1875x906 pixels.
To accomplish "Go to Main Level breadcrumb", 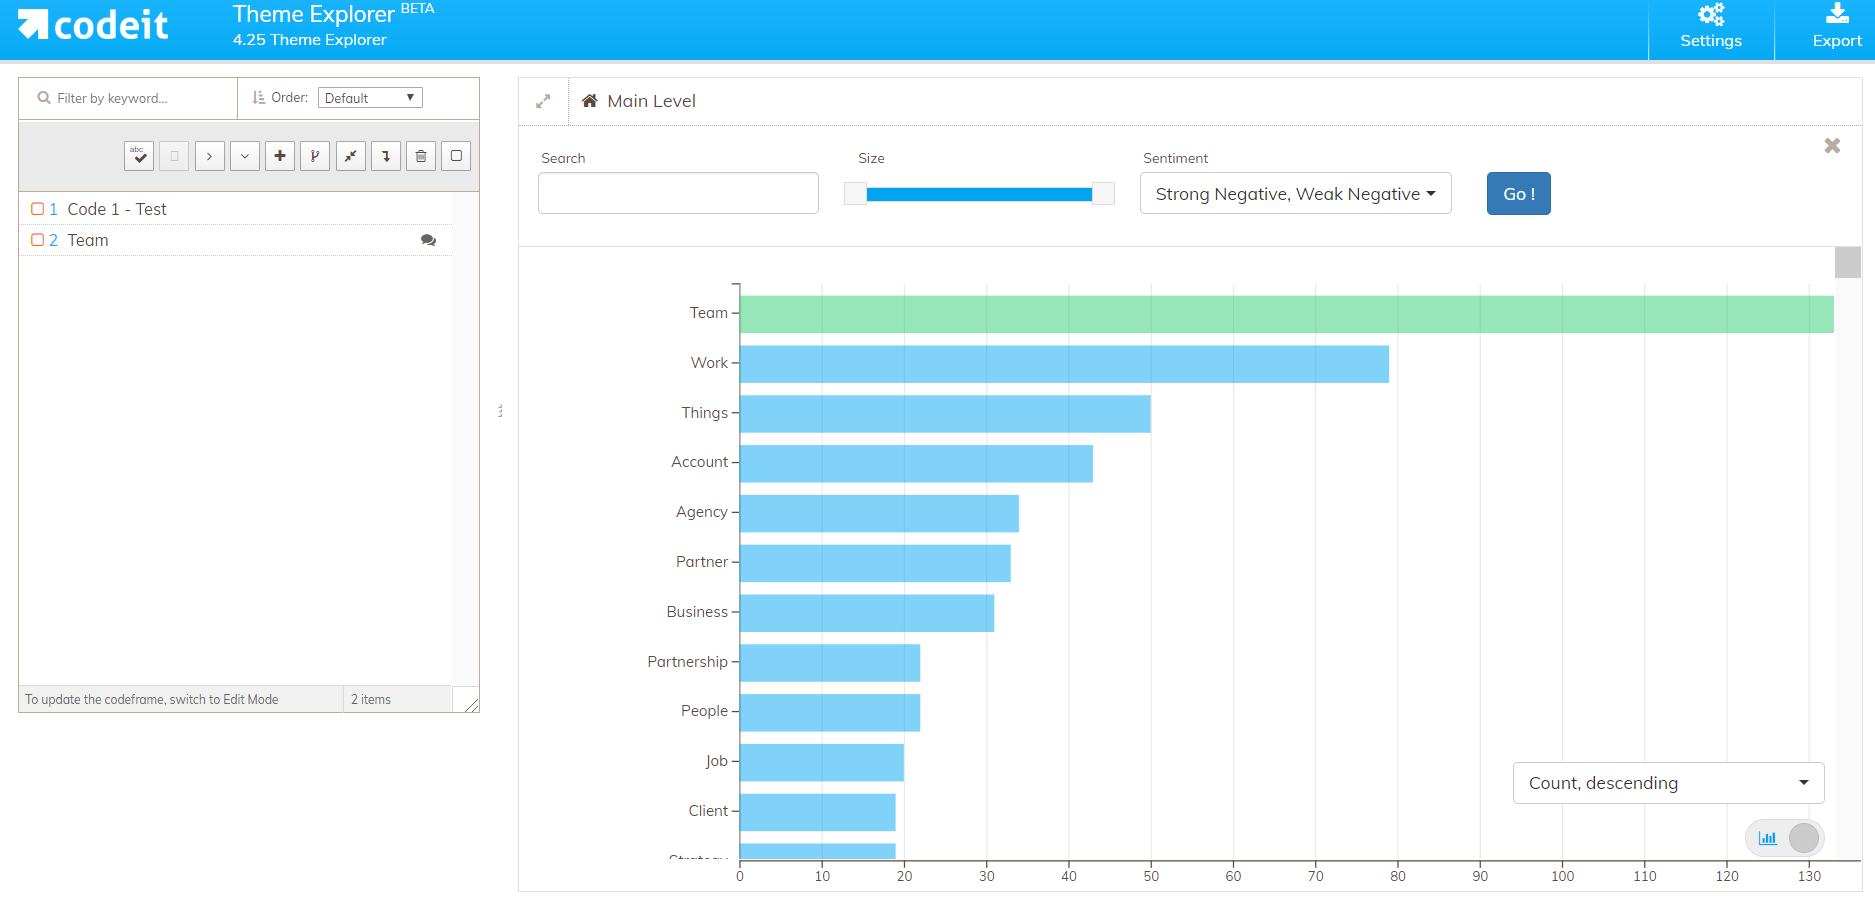I will tap(651, 101).
